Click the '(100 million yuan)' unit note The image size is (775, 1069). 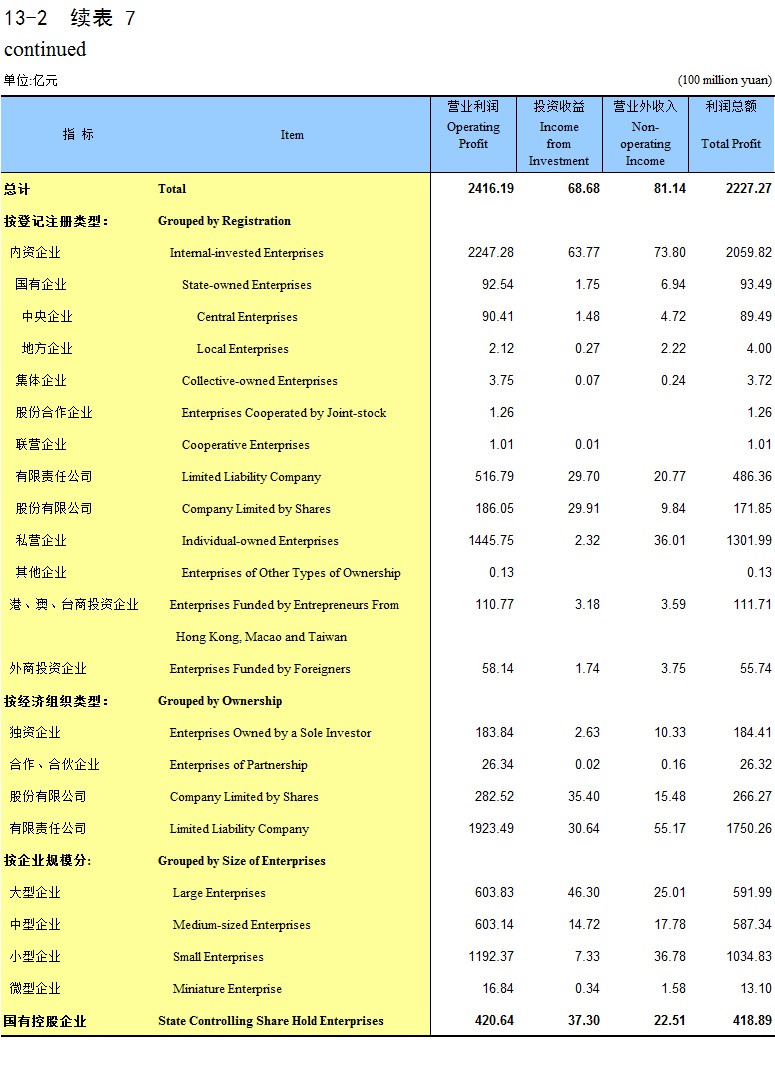click(725, 80)
